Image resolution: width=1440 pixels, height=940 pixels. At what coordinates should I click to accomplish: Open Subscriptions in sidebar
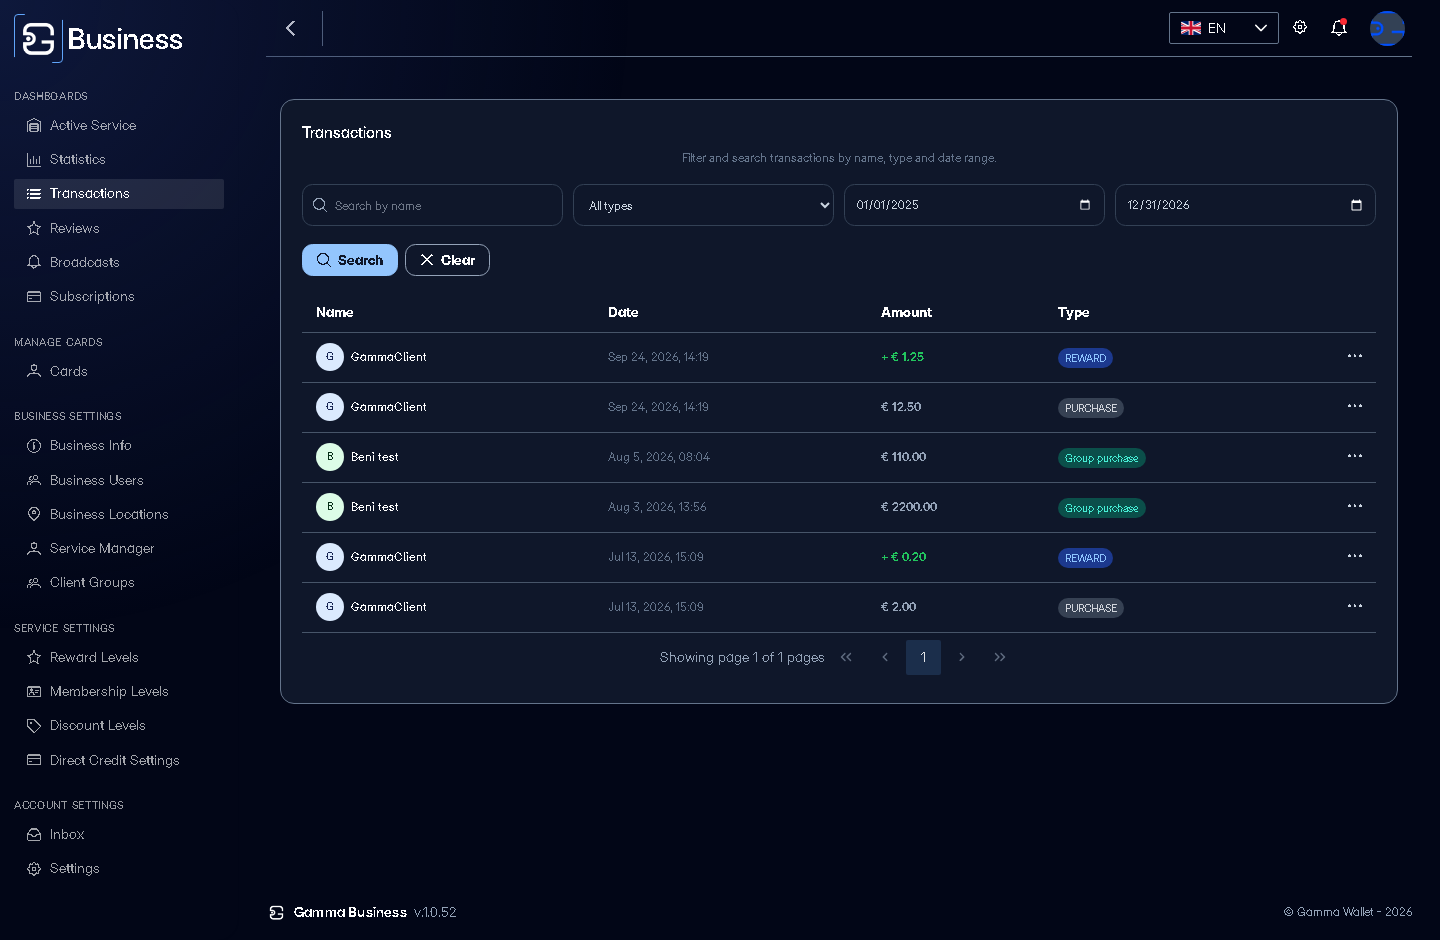[x=119, y=296]
